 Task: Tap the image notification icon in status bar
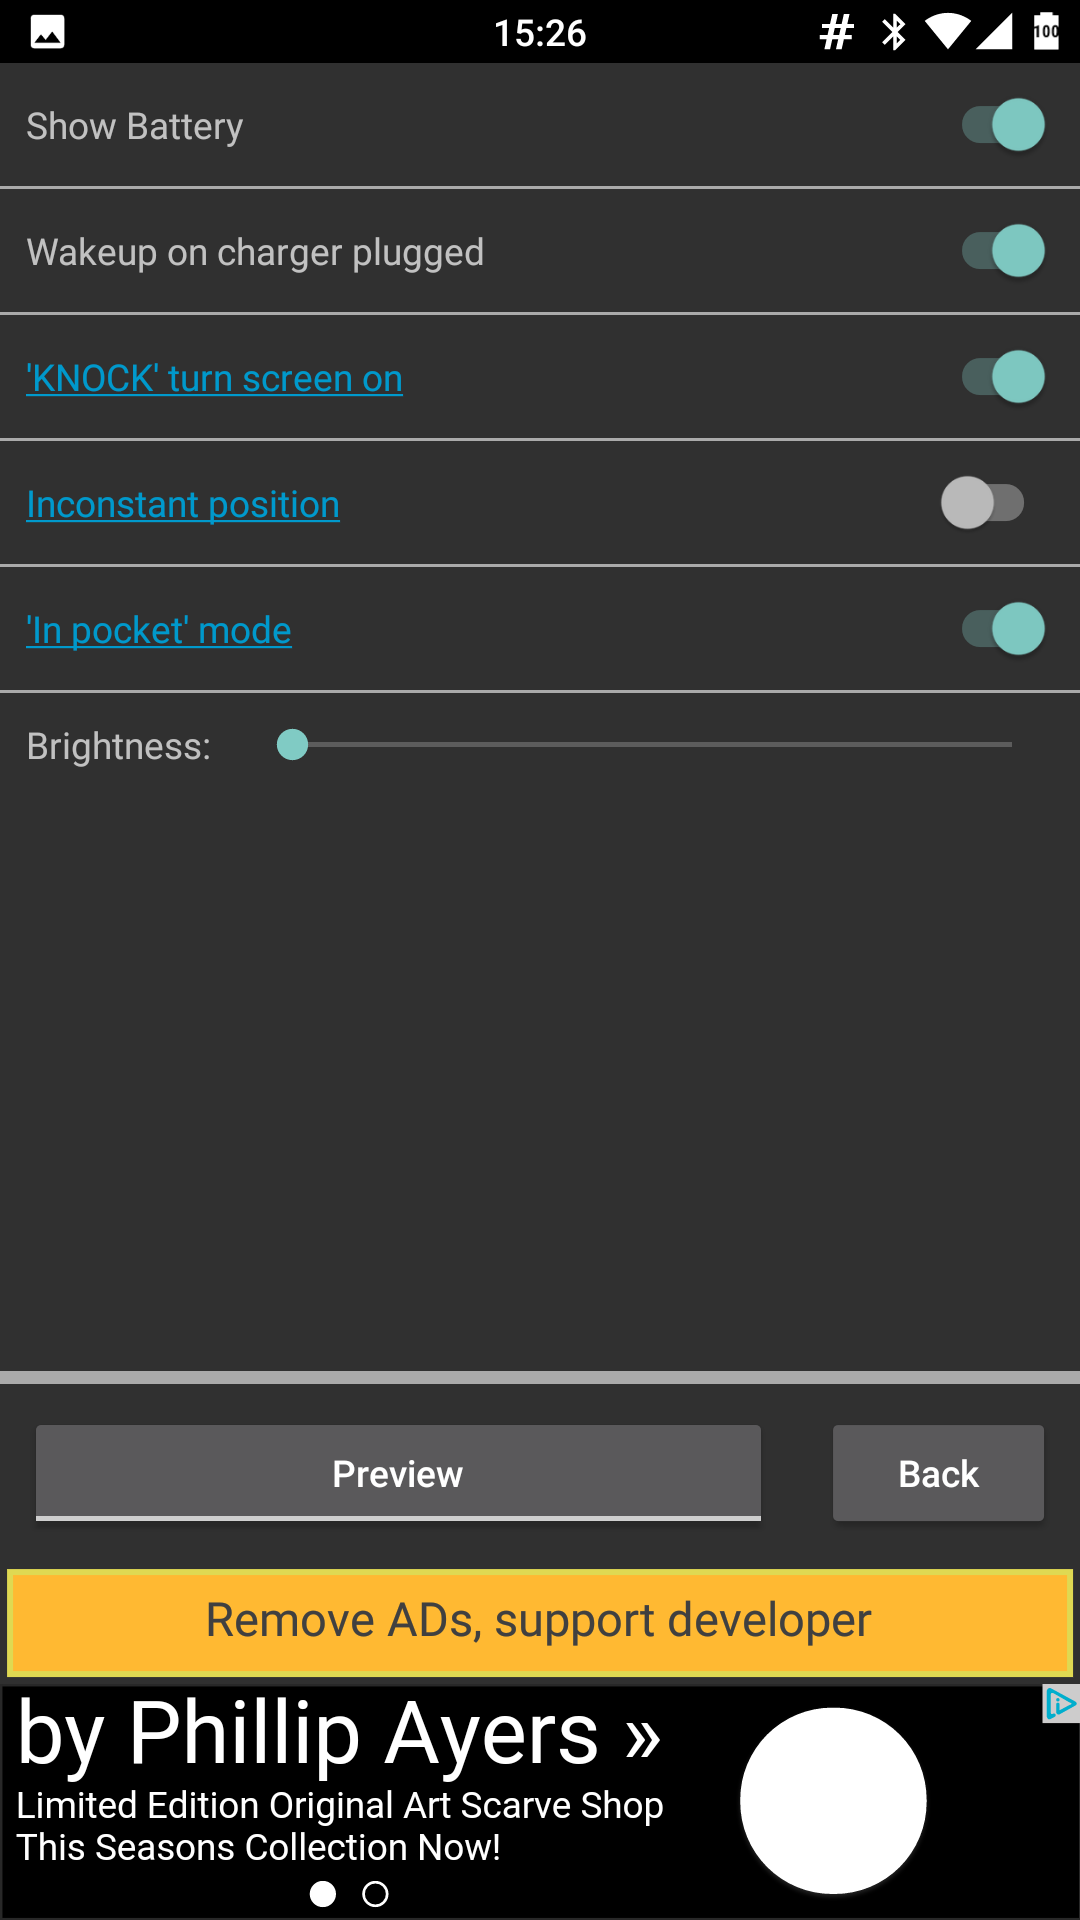click(x=47, y=32)
